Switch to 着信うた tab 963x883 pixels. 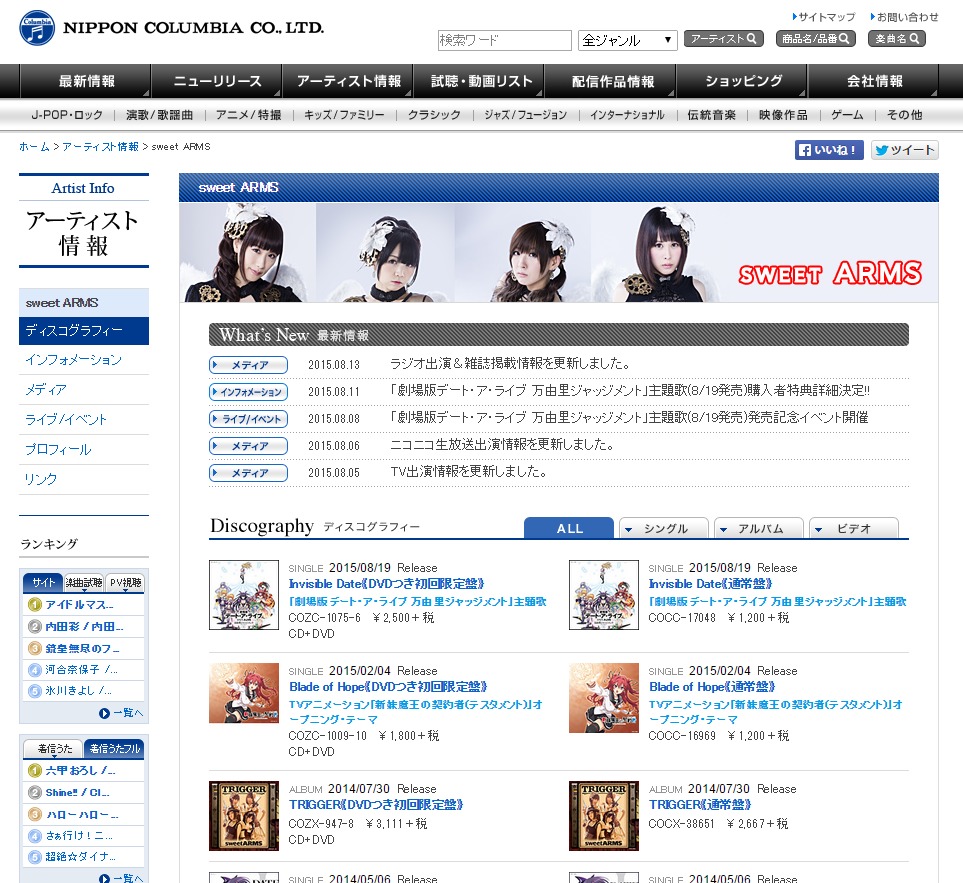pos(54,749)
